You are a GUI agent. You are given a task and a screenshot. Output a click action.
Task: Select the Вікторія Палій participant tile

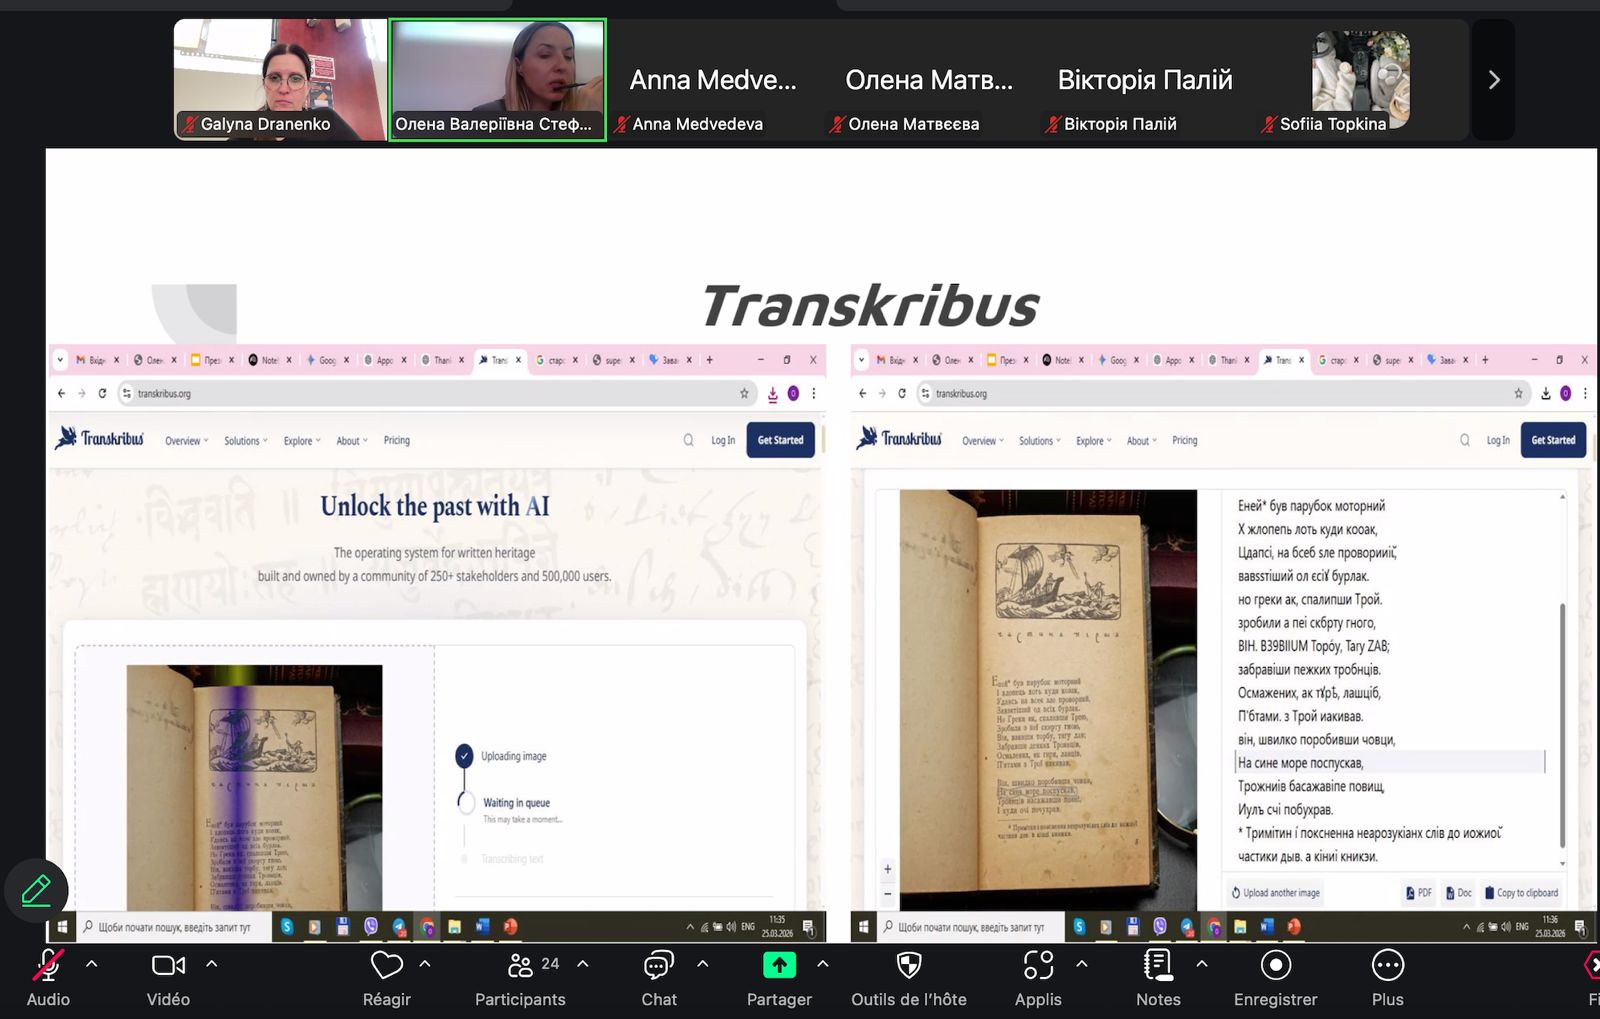pos(1145,80)
